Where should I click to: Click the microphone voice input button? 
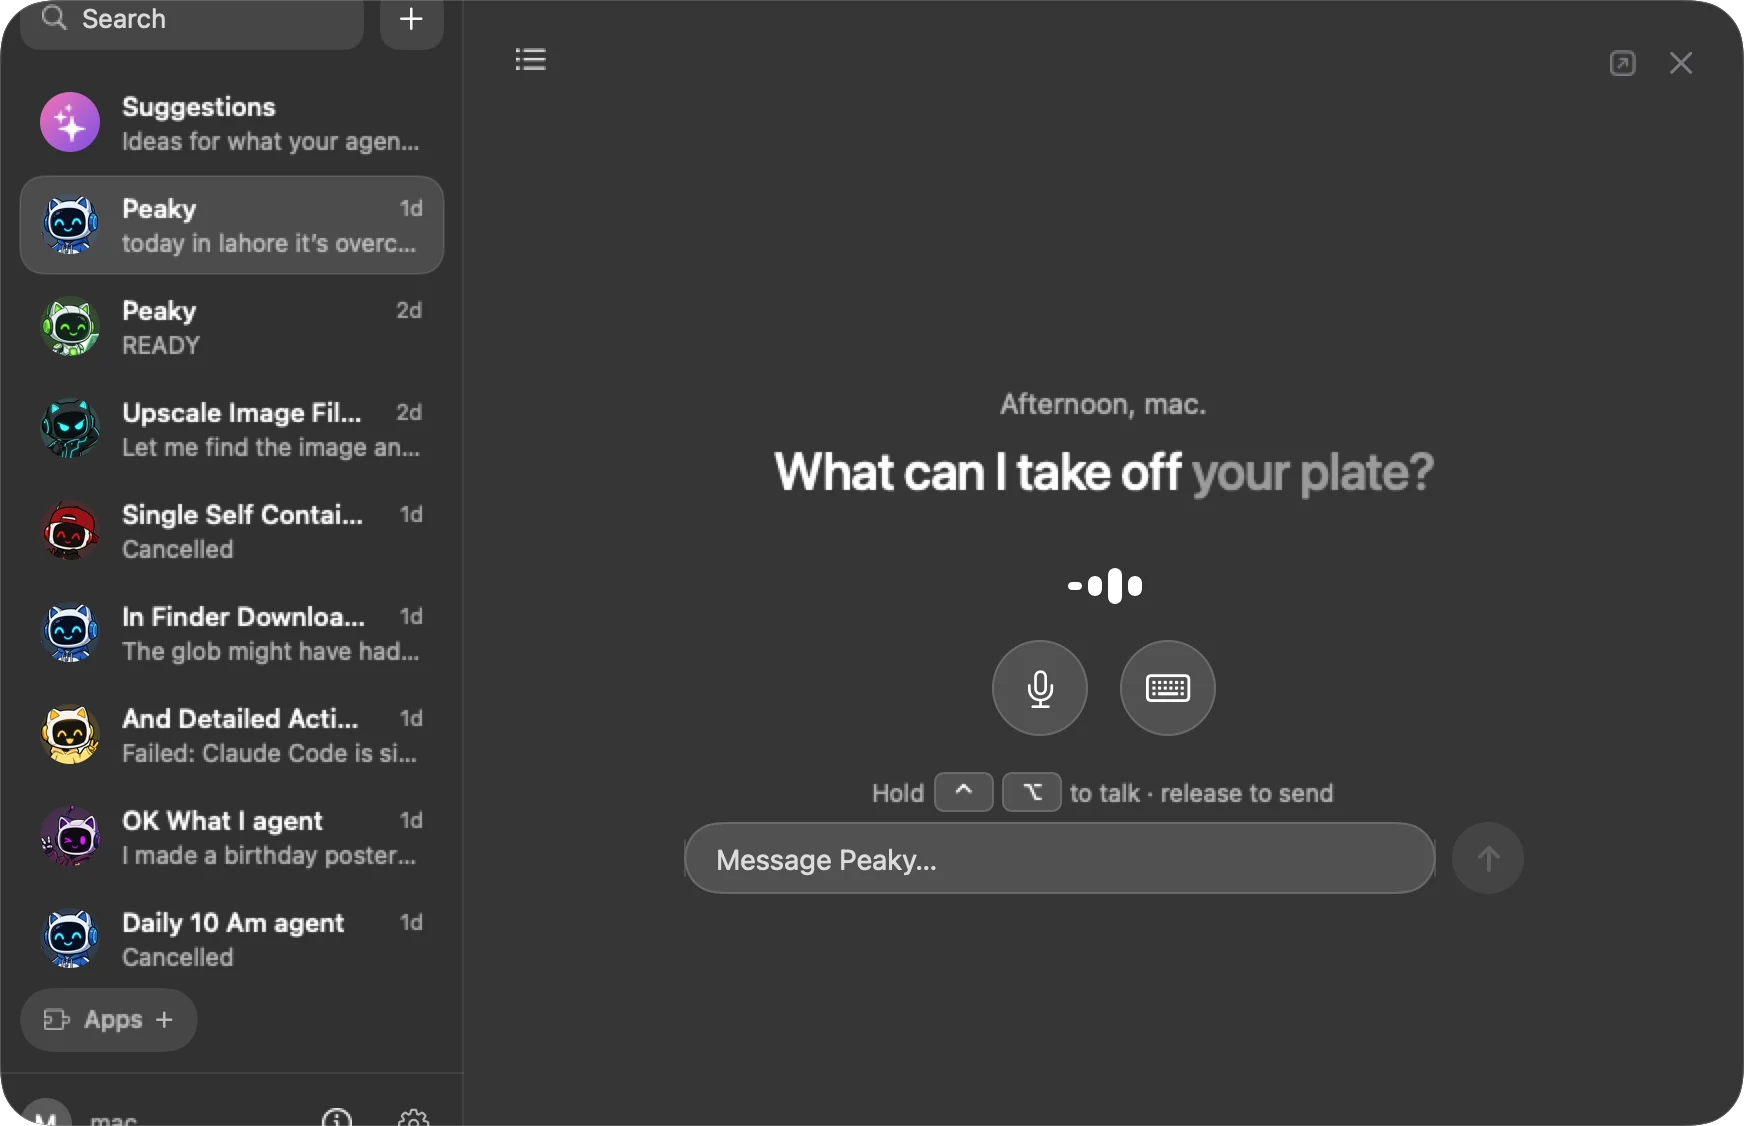1040,688
